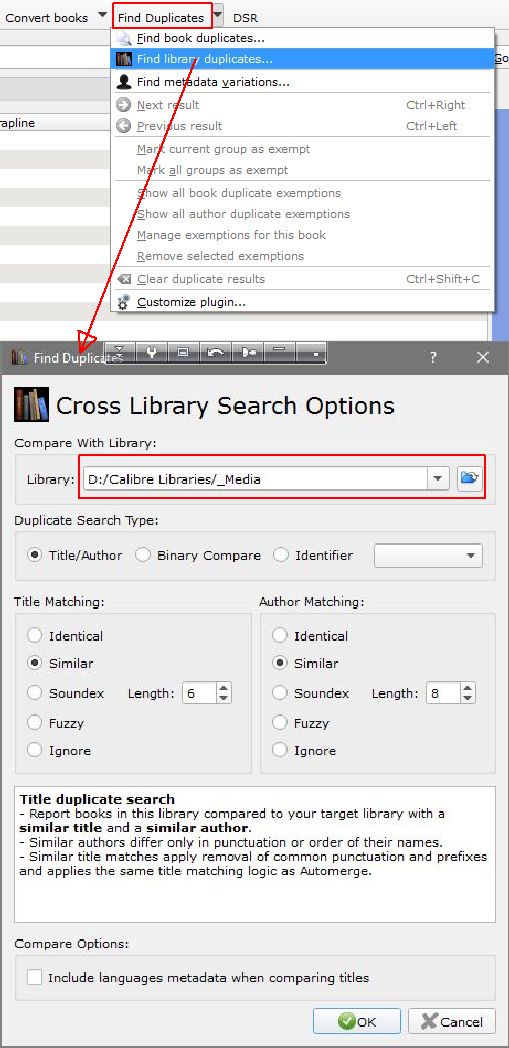This screenshot has height=1048, width=509.
Task: Click the Find book duplicates magnifier icon
Action: (x=124, y=38)
